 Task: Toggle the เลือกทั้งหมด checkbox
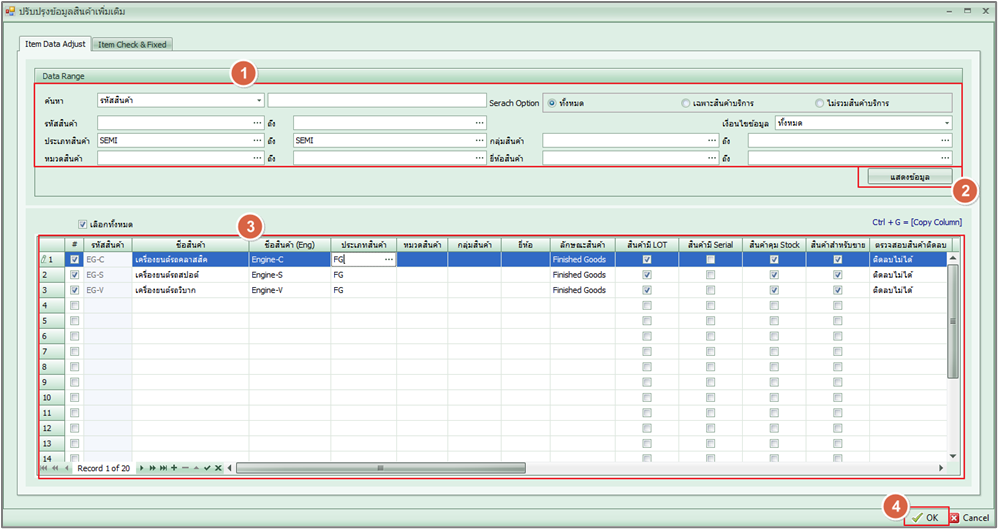pos(83,224)
